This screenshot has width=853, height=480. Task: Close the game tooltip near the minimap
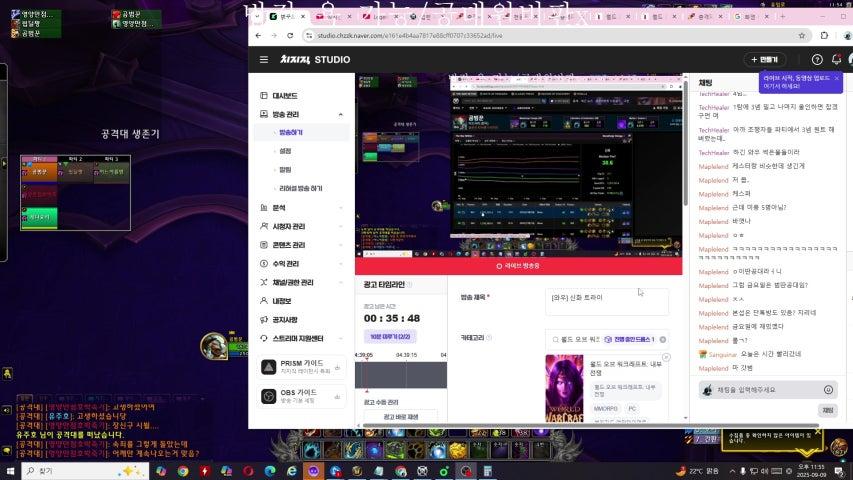click(818, 432)
